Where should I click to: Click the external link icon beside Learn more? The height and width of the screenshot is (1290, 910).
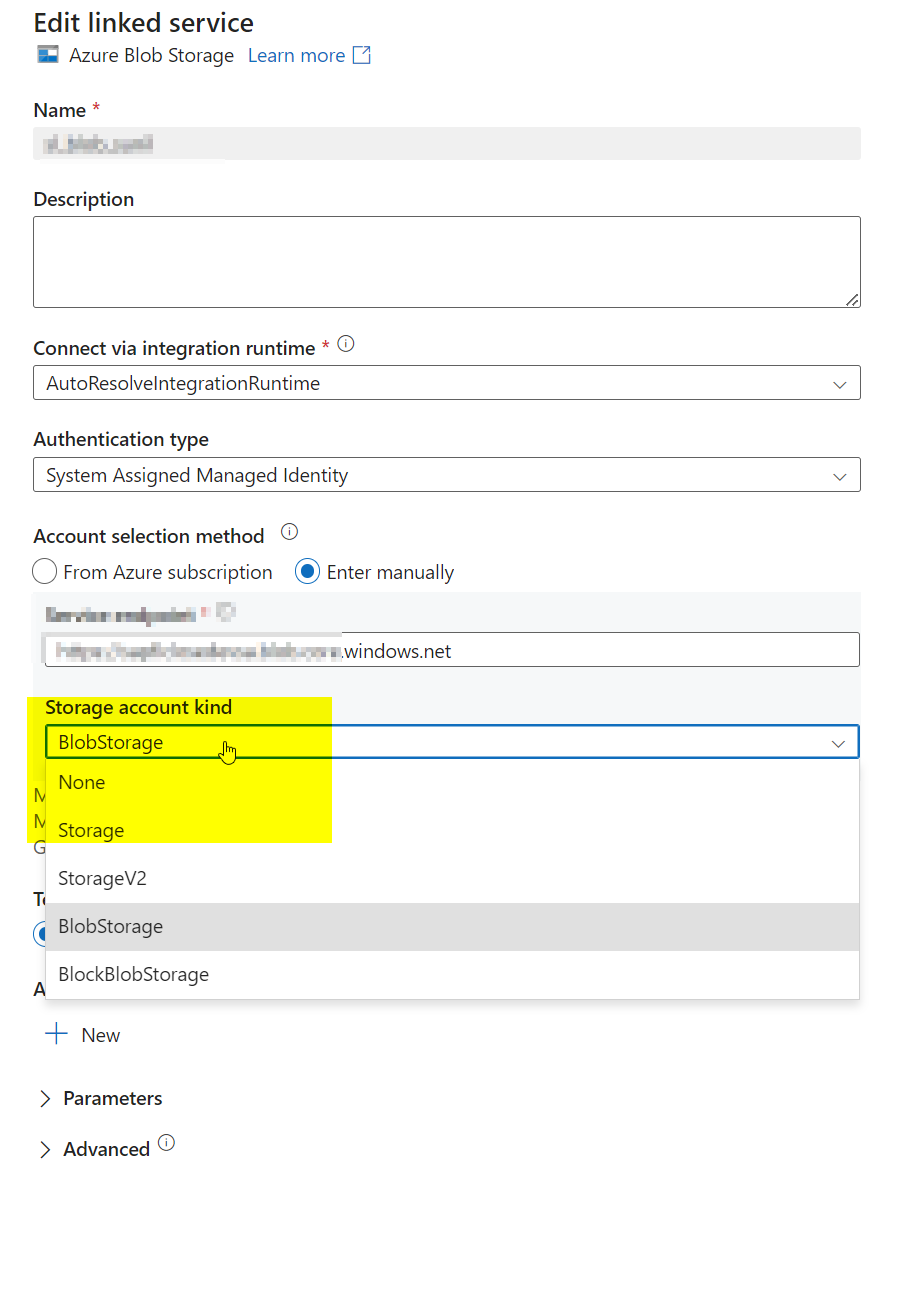362,55
